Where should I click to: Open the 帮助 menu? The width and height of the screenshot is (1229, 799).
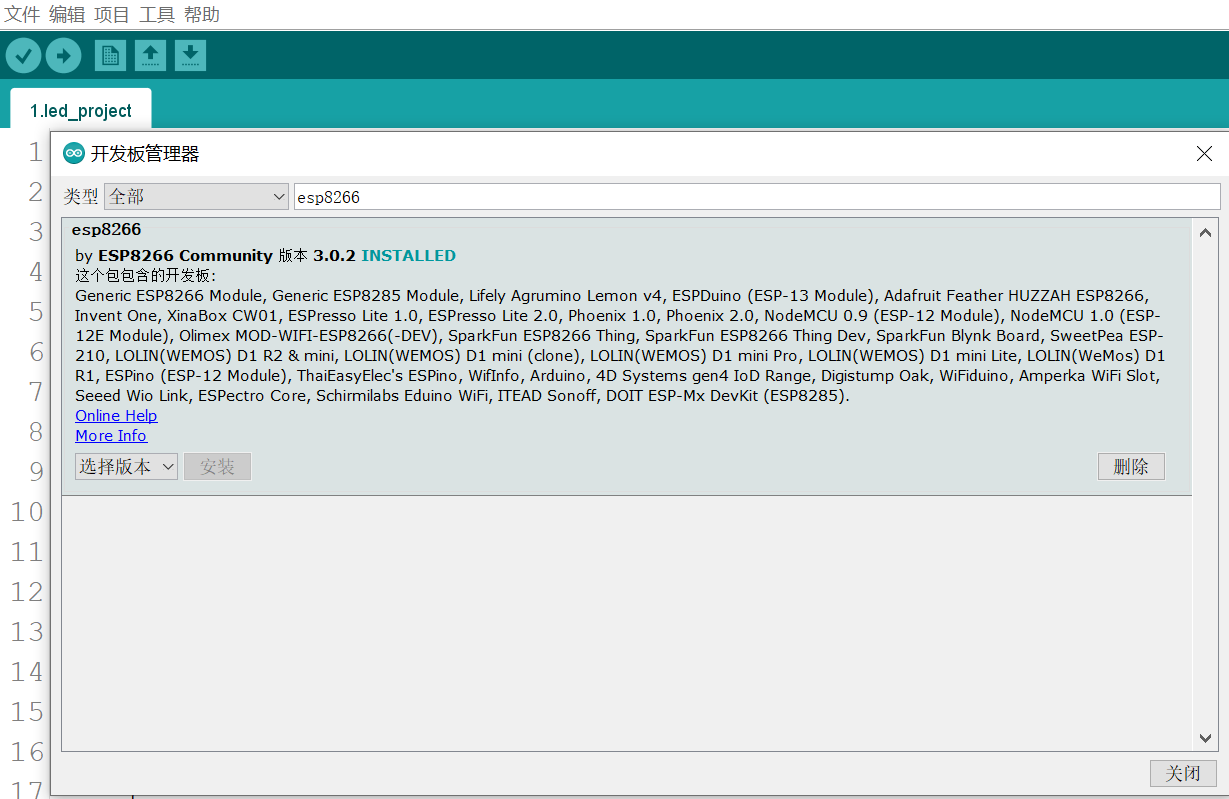click(x=202, y=15)
